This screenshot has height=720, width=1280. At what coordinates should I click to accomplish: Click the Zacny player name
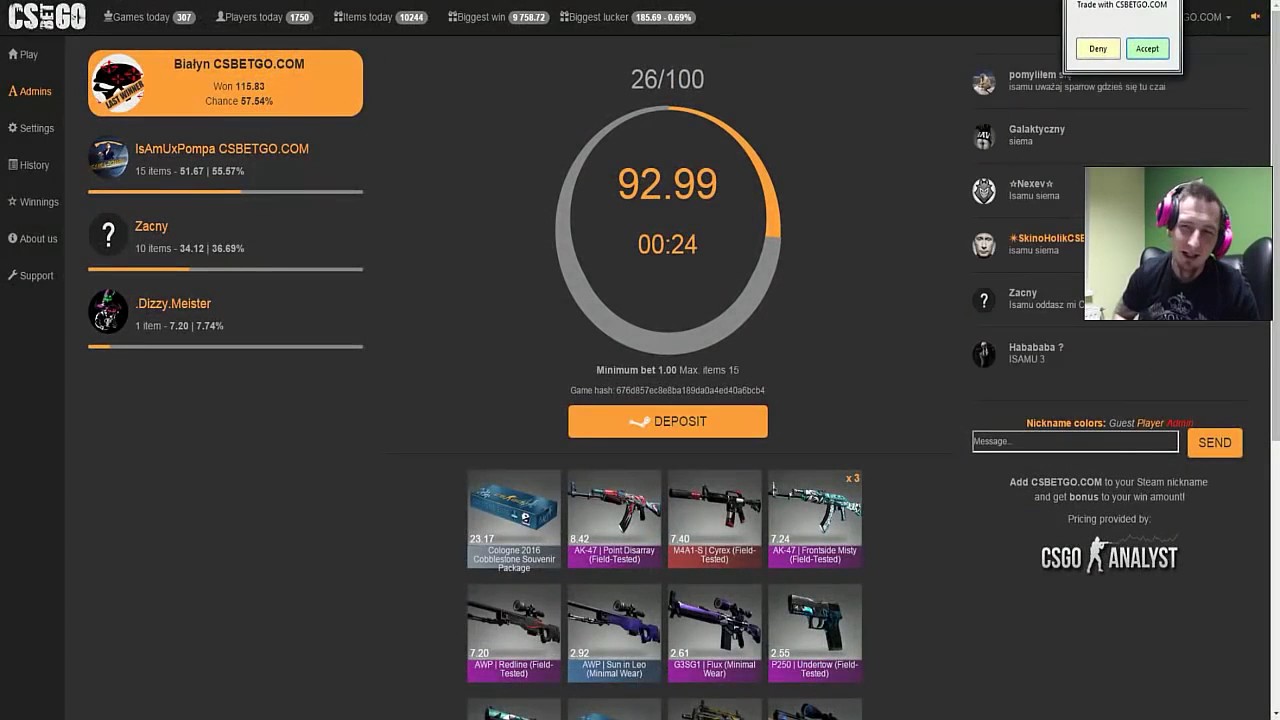(151, 227)
